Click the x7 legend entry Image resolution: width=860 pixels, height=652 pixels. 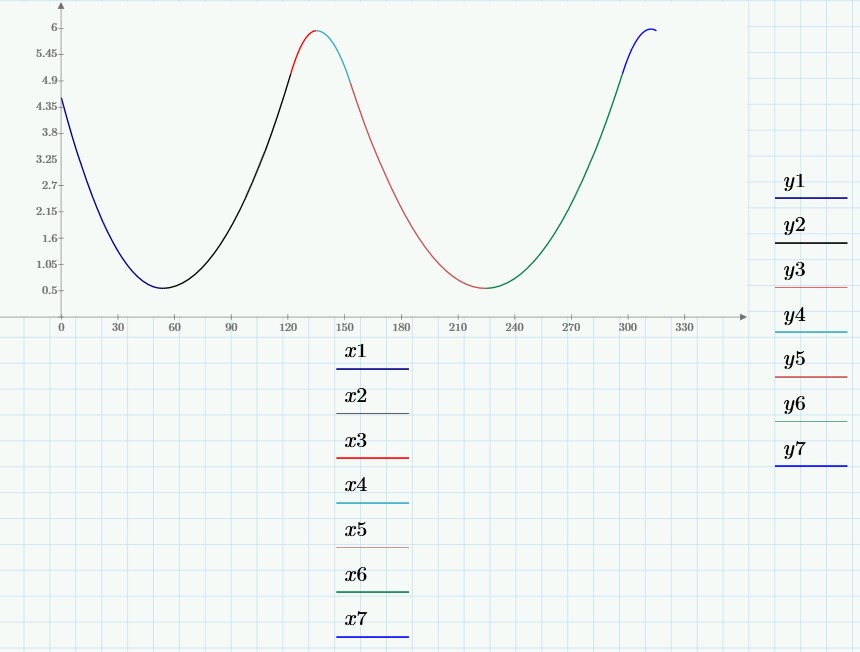click(356, 618)
